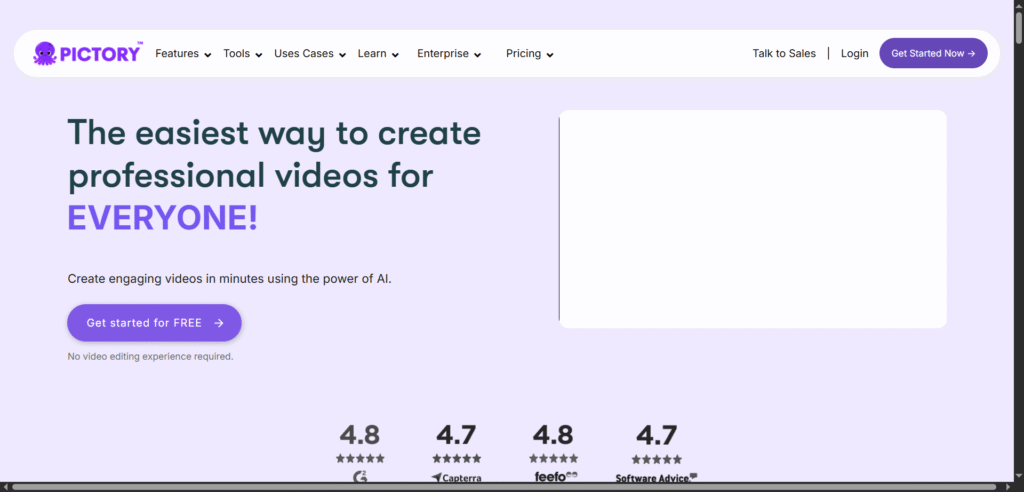Screen dimensions: 1024x492
Task: Click the Software Advice logo
Action: 656,478
